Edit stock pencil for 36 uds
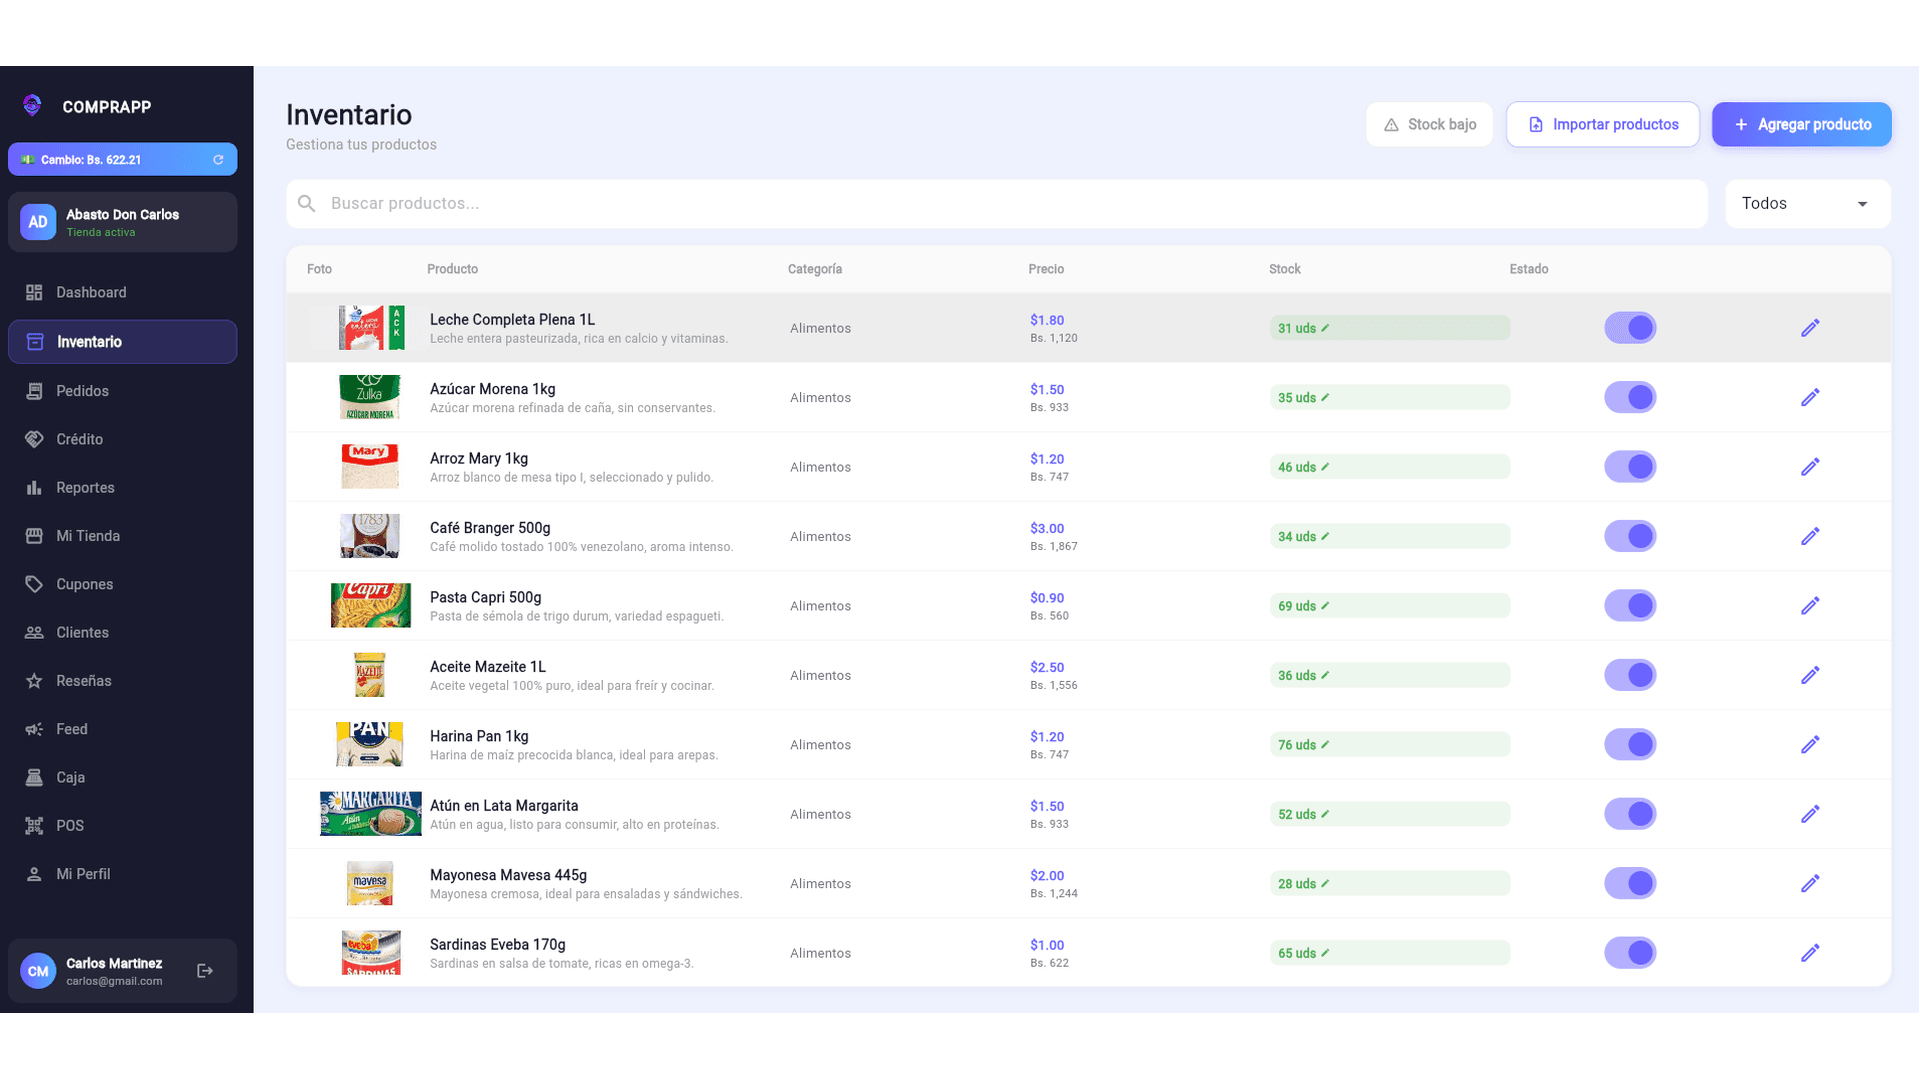This screenshot has height=1080, width=1920. pos(1325,675)
